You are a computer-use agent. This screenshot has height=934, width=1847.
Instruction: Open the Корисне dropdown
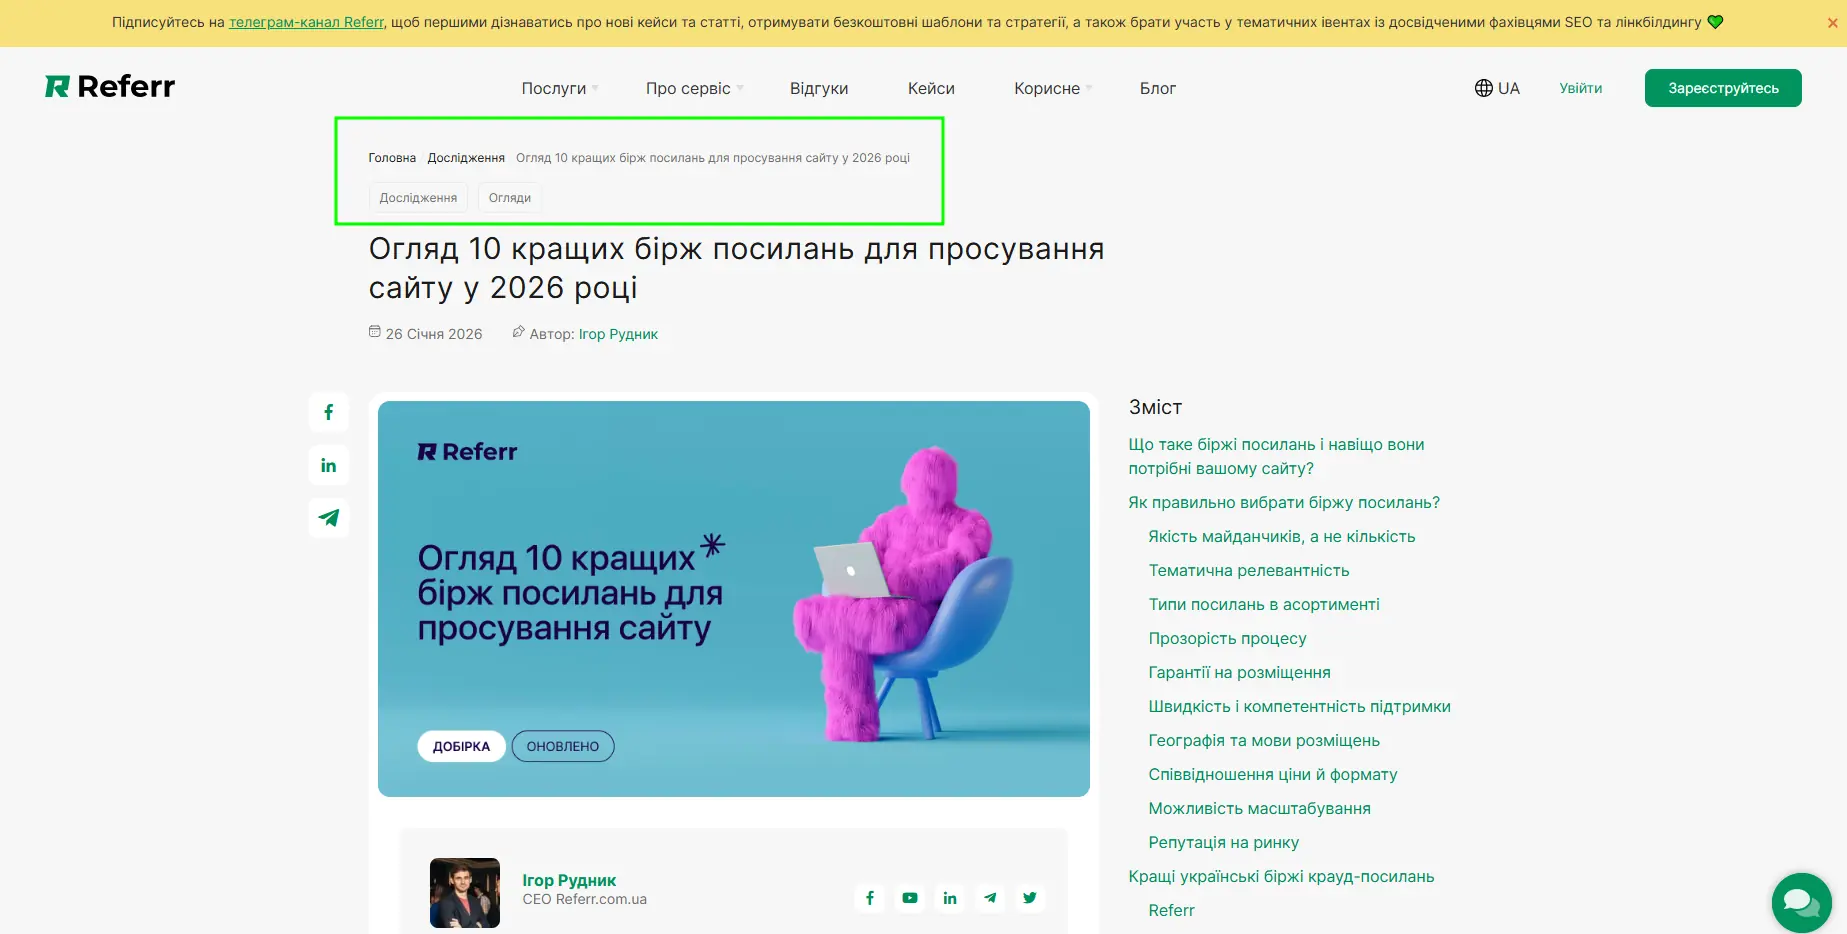(1047, 88)
